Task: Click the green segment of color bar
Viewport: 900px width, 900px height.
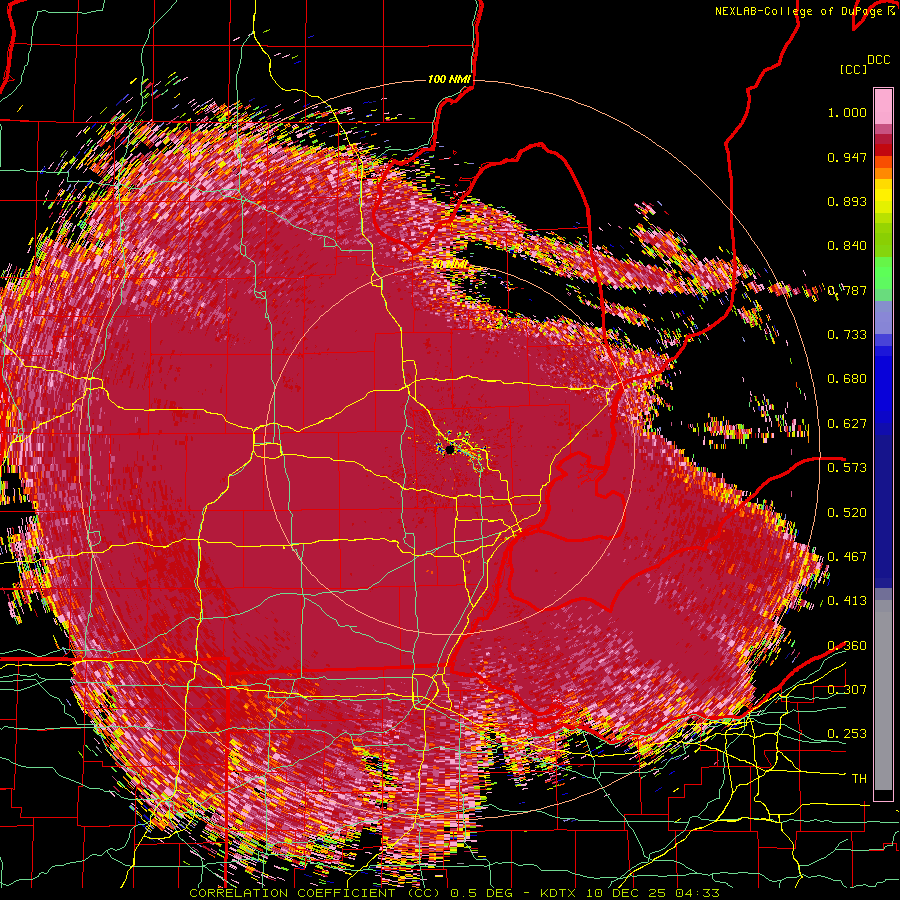Action: pos(883,274)
